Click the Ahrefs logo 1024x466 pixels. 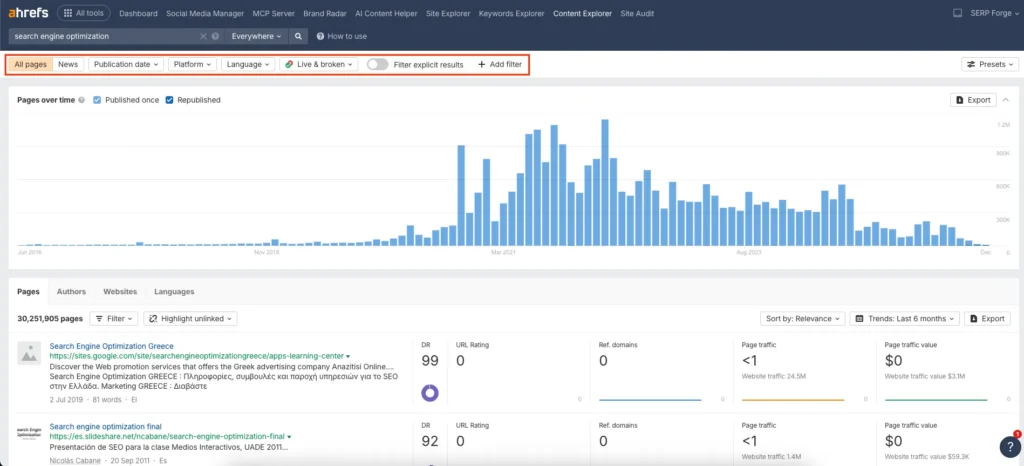28,14
